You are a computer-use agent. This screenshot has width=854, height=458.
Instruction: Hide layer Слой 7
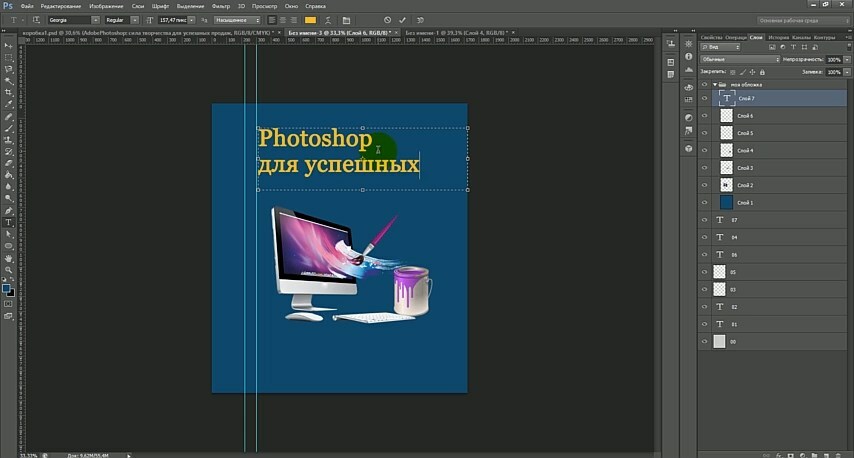tap(704, 99)
